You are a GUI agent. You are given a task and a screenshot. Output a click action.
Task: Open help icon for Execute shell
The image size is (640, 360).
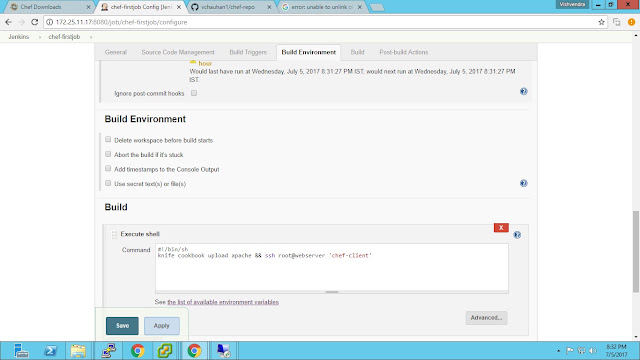(x=517, y=235)
